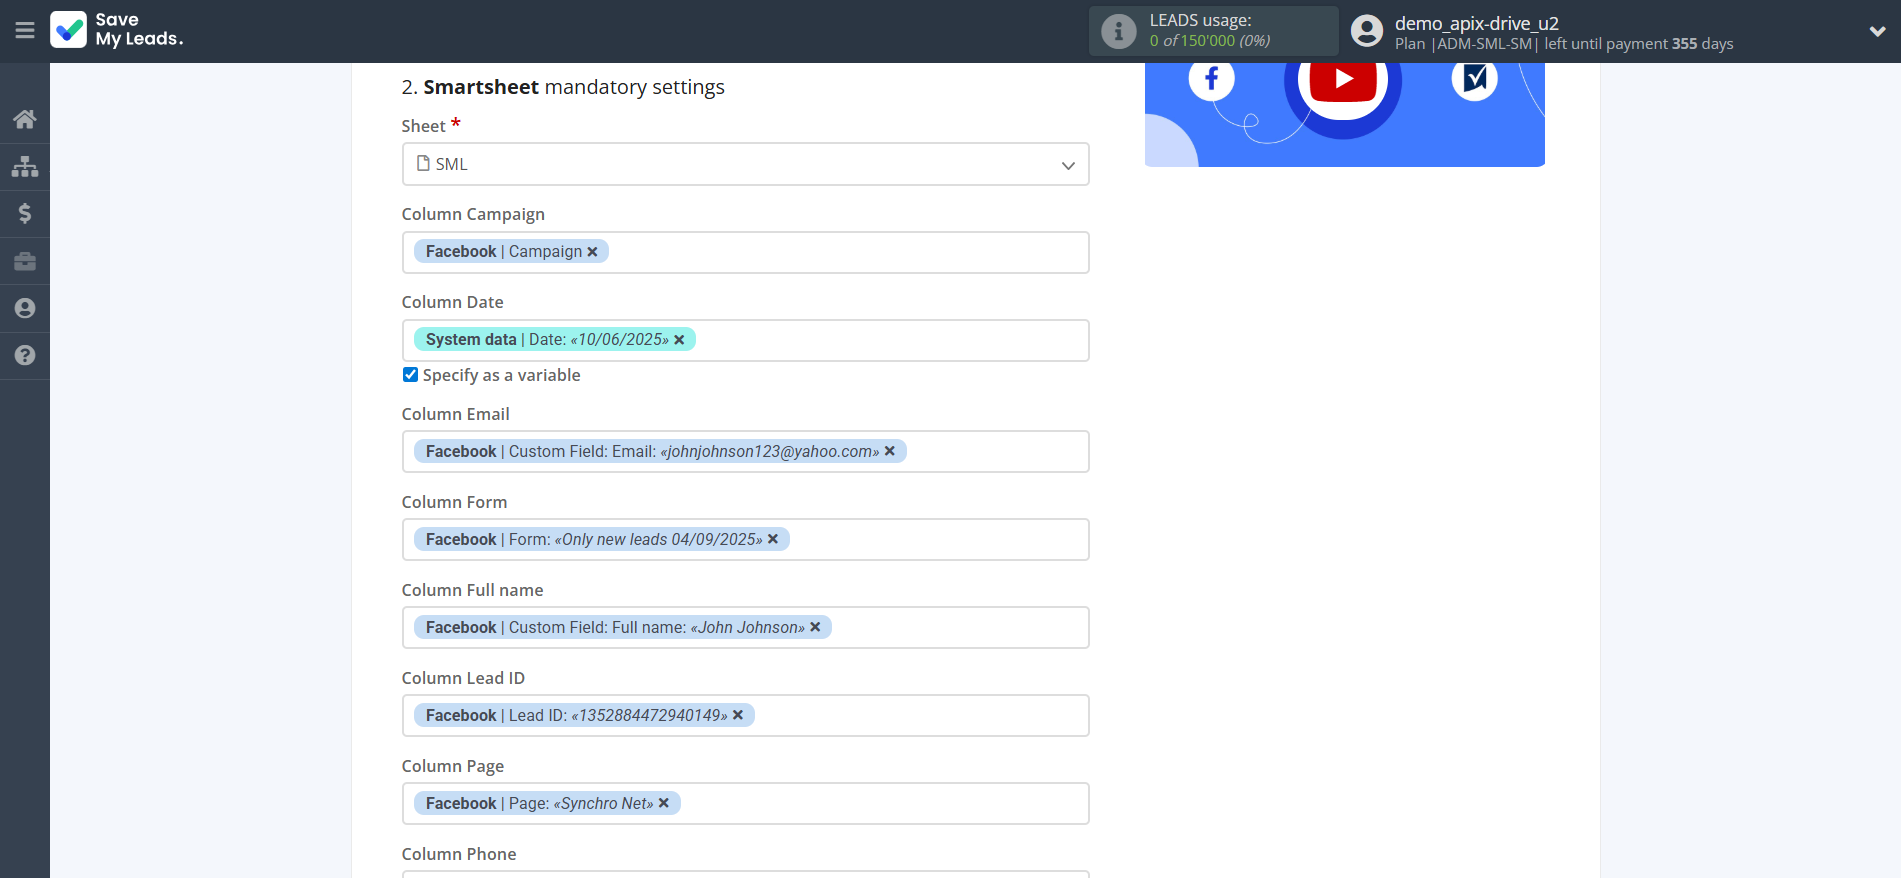Click the demo_apix-drive_u2 account name

tap(1476, 23)
